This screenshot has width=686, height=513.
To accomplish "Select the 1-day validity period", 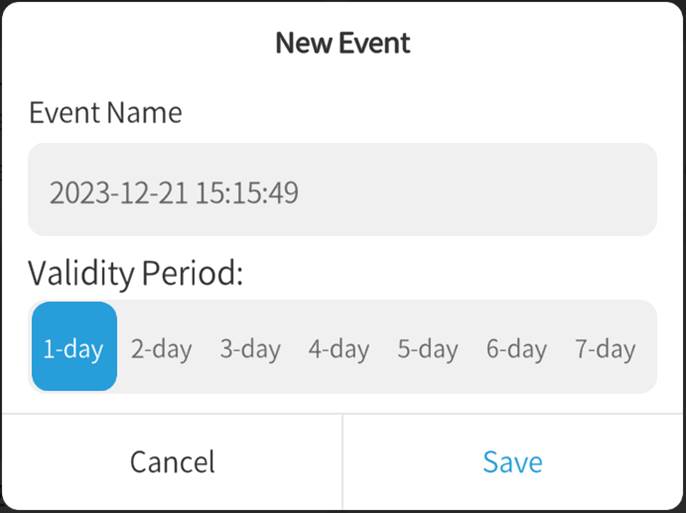I will click(x=74, y=348).
